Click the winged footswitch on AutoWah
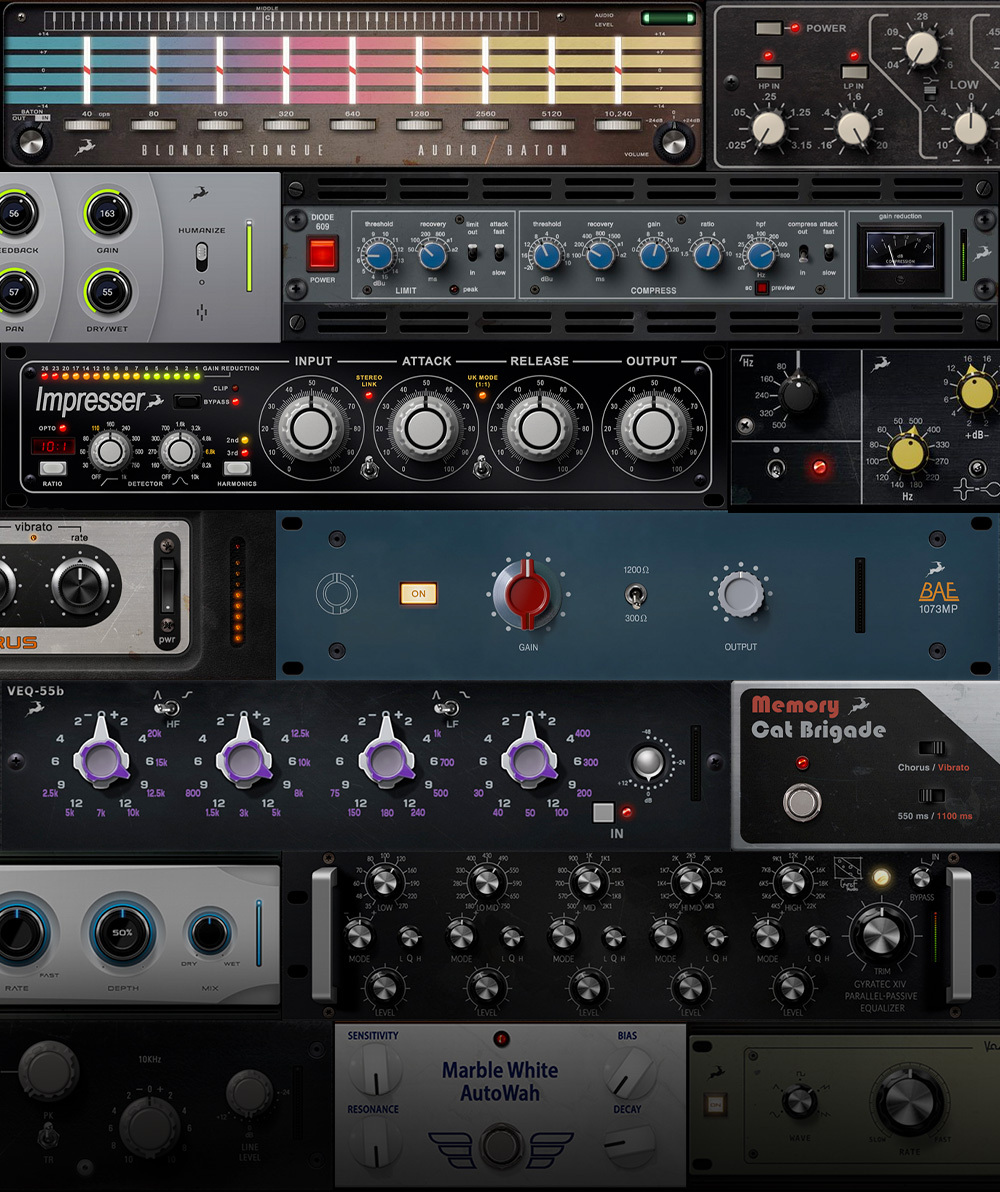Image resolution: width=1000 pixels, height=1192 pixels. pyautogui.click(x=500, y=1146)
